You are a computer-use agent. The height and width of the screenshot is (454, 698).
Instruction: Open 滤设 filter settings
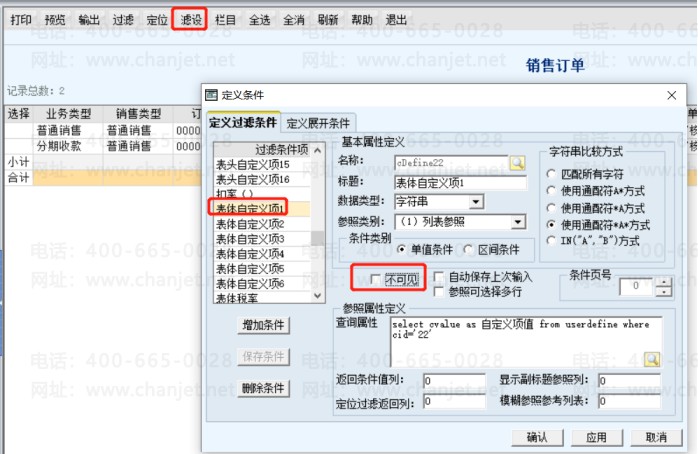click(191, 20)
